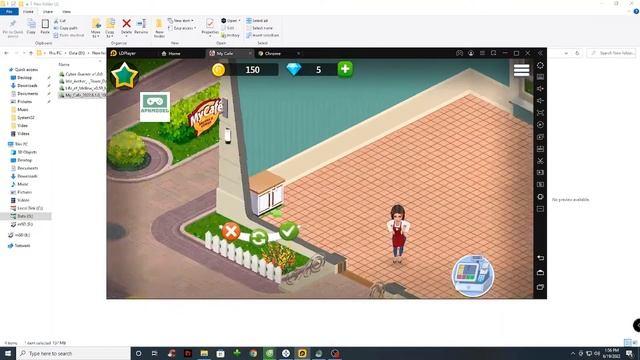Open the Windows Start menu
640x360 pixels.
[8, 353]
